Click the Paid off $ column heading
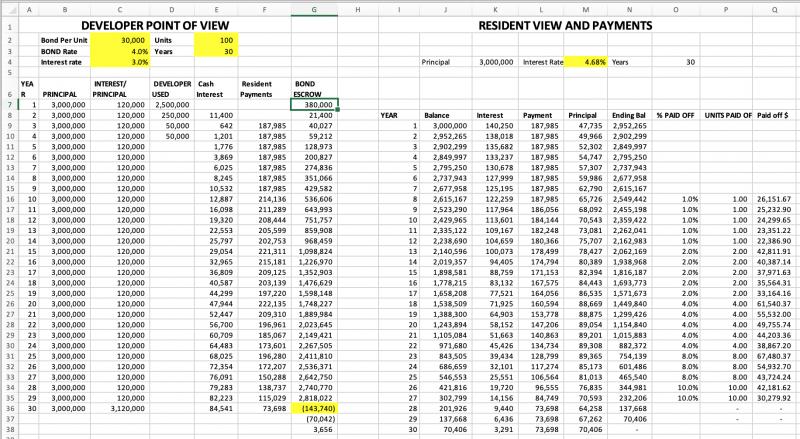The height and width of the screenshot is (439, 800). coord(772,115)
